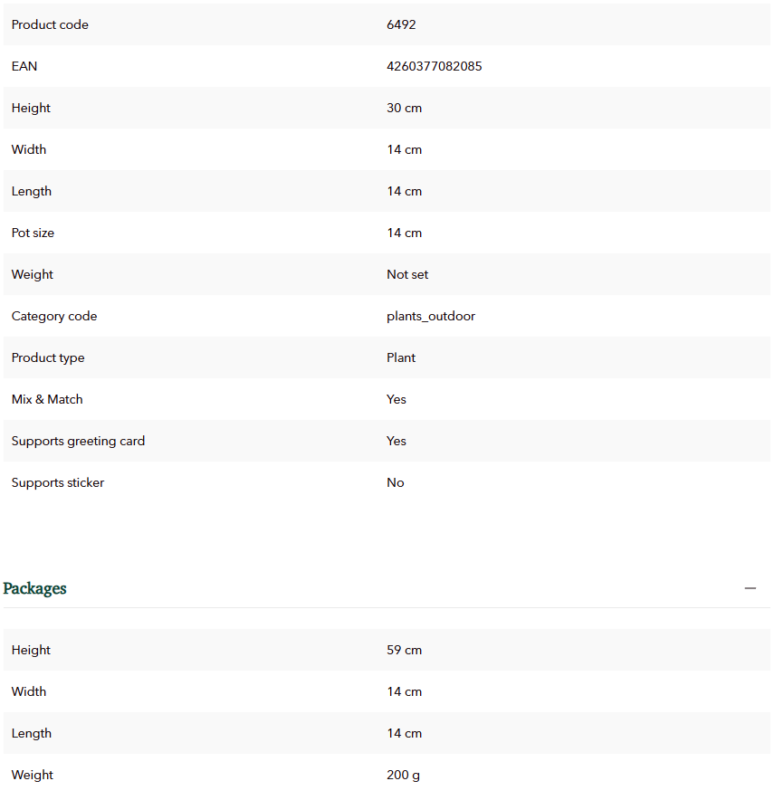The image size is (774, 800).
Task: Click the product Height 30 cm value
Action: click(x=404, y=108)
